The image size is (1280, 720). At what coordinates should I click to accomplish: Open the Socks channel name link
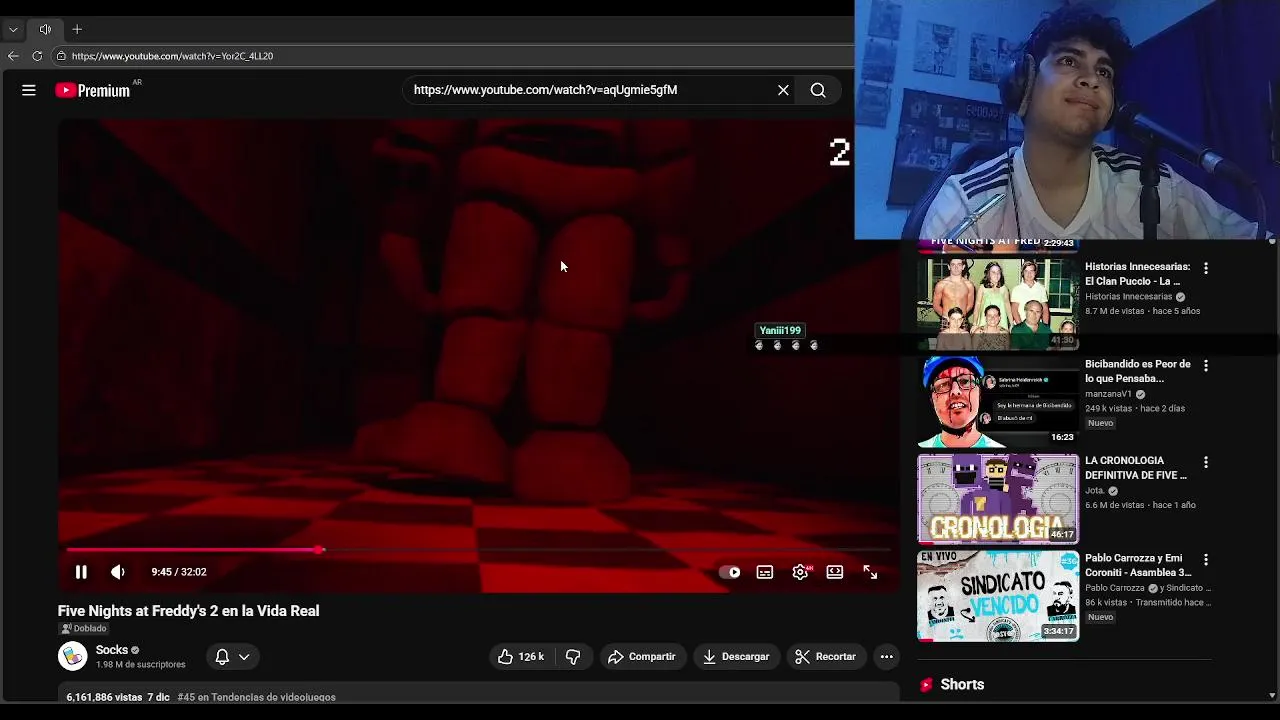[x=112, y=650]
